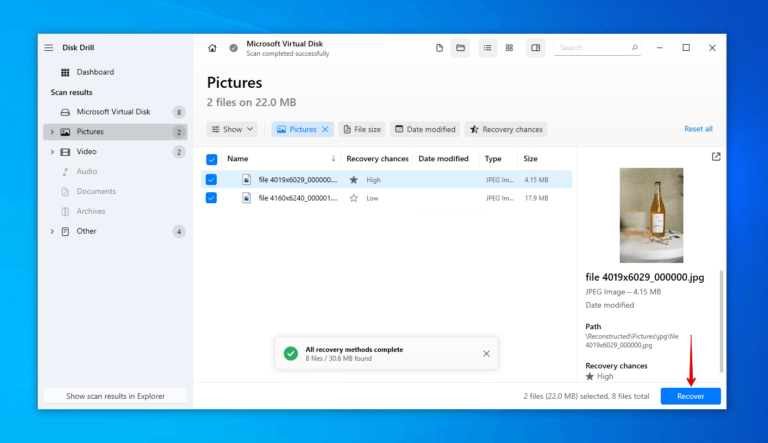This screenshot has width=768, height=443.
Task: Open preview in external window icon
Action: tap(715, 157)
